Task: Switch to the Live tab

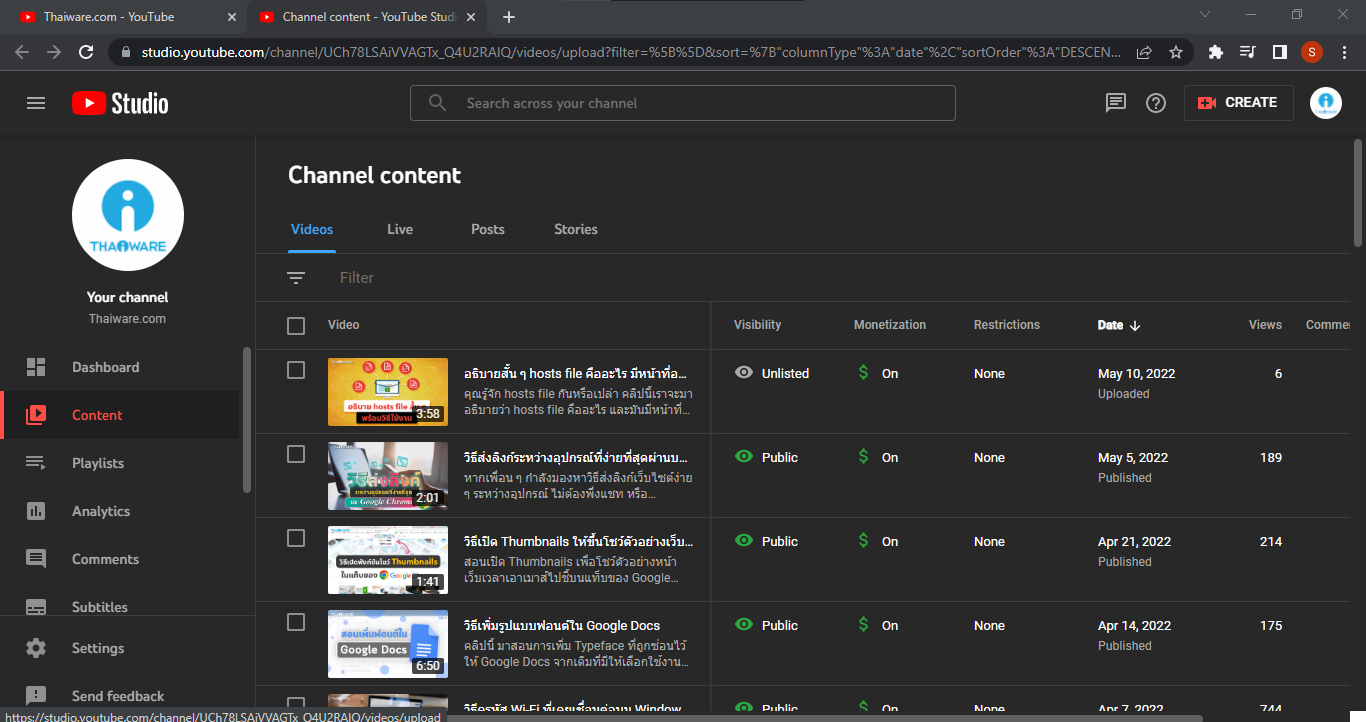Action: coord(400,229)
